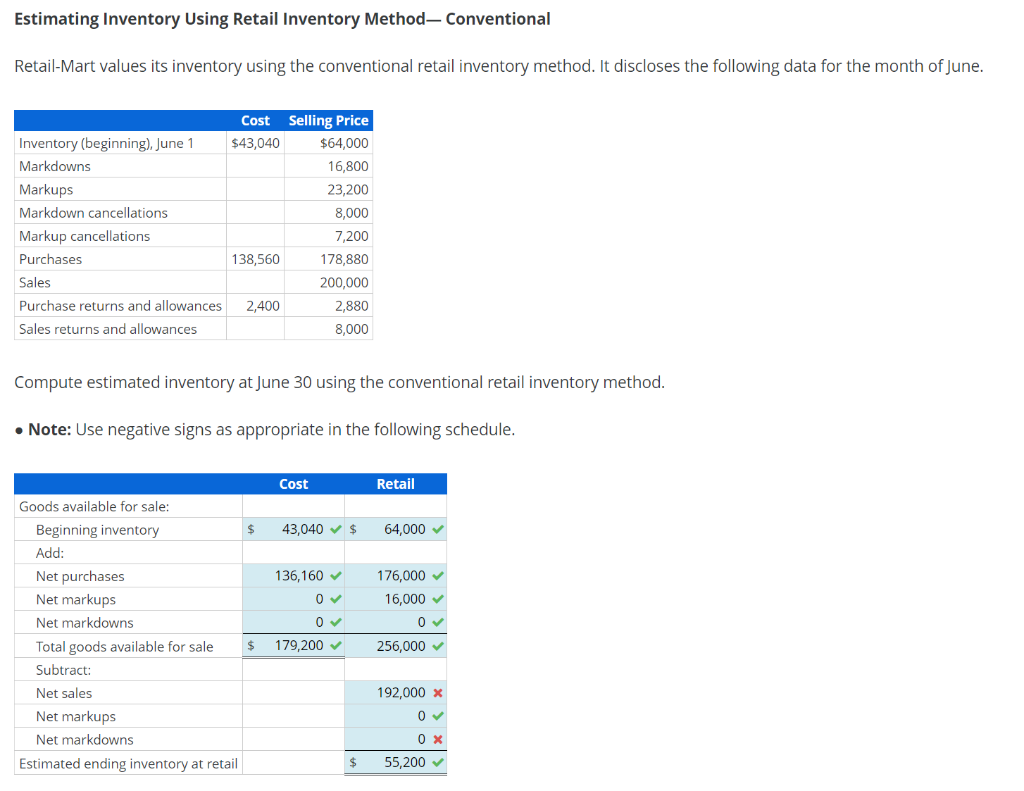Click the 'Markdown cancellations' row label
This screenshot has height=791, width=1024.
(x=93, y=213)
